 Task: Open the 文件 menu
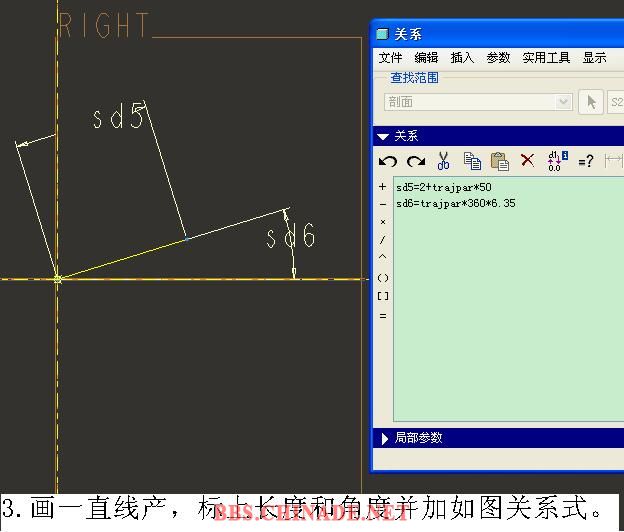point(390,58)
